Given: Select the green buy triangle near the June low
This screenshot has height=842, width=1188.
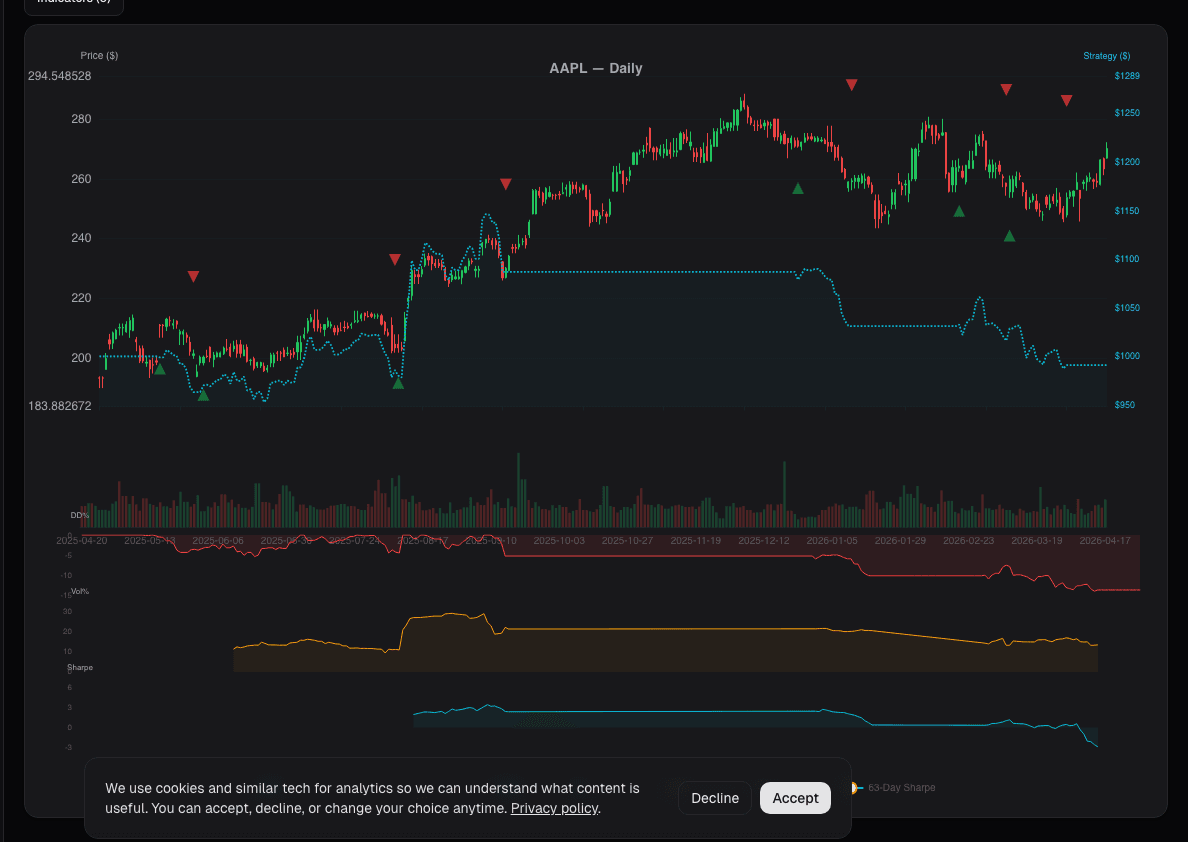Looking at the screenshot, I should coord(202,394).
